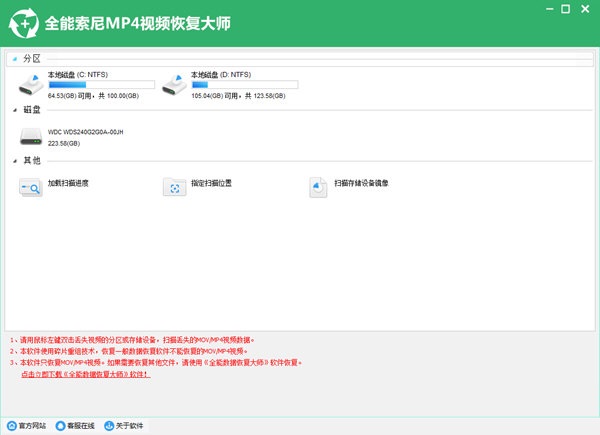Click the app logo in title bar
The image size is (600, 435).
(24, 24)
